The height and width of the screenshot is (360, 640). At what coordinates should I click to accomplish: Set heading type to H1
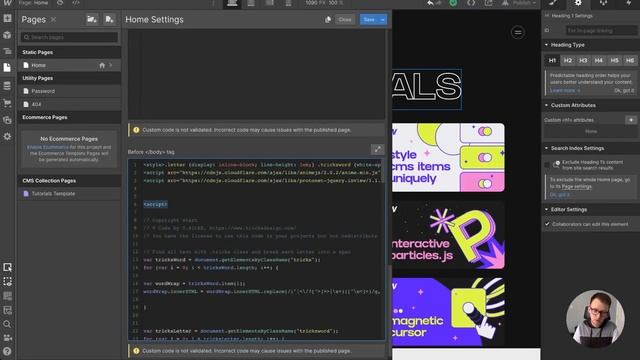tap(552, 60)
